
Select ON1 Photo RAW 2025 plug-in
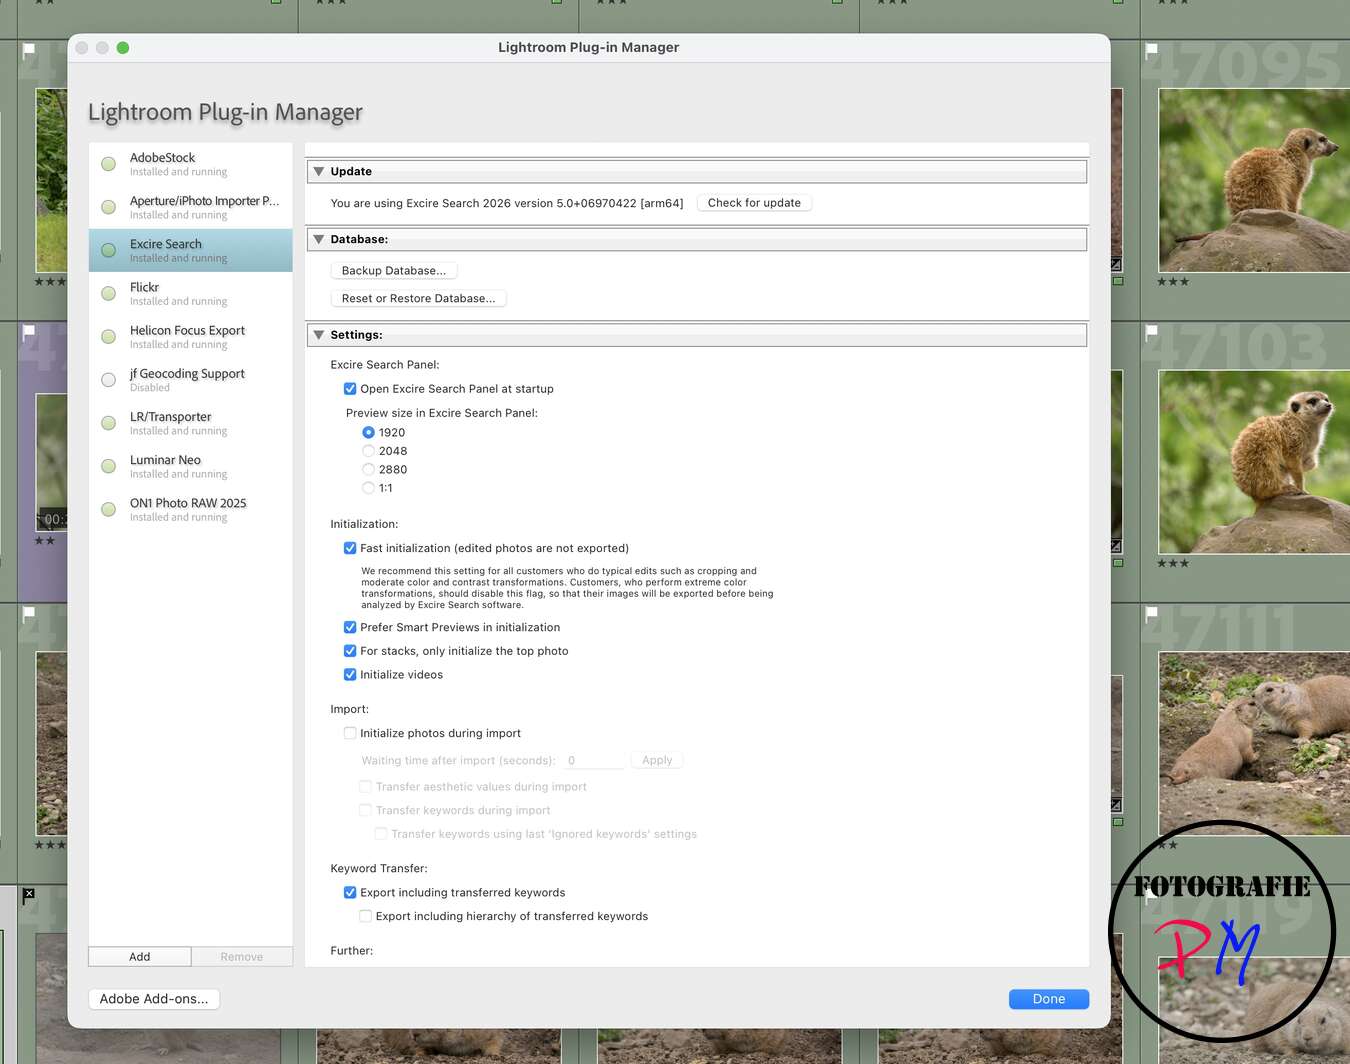[x=190, y=509]
